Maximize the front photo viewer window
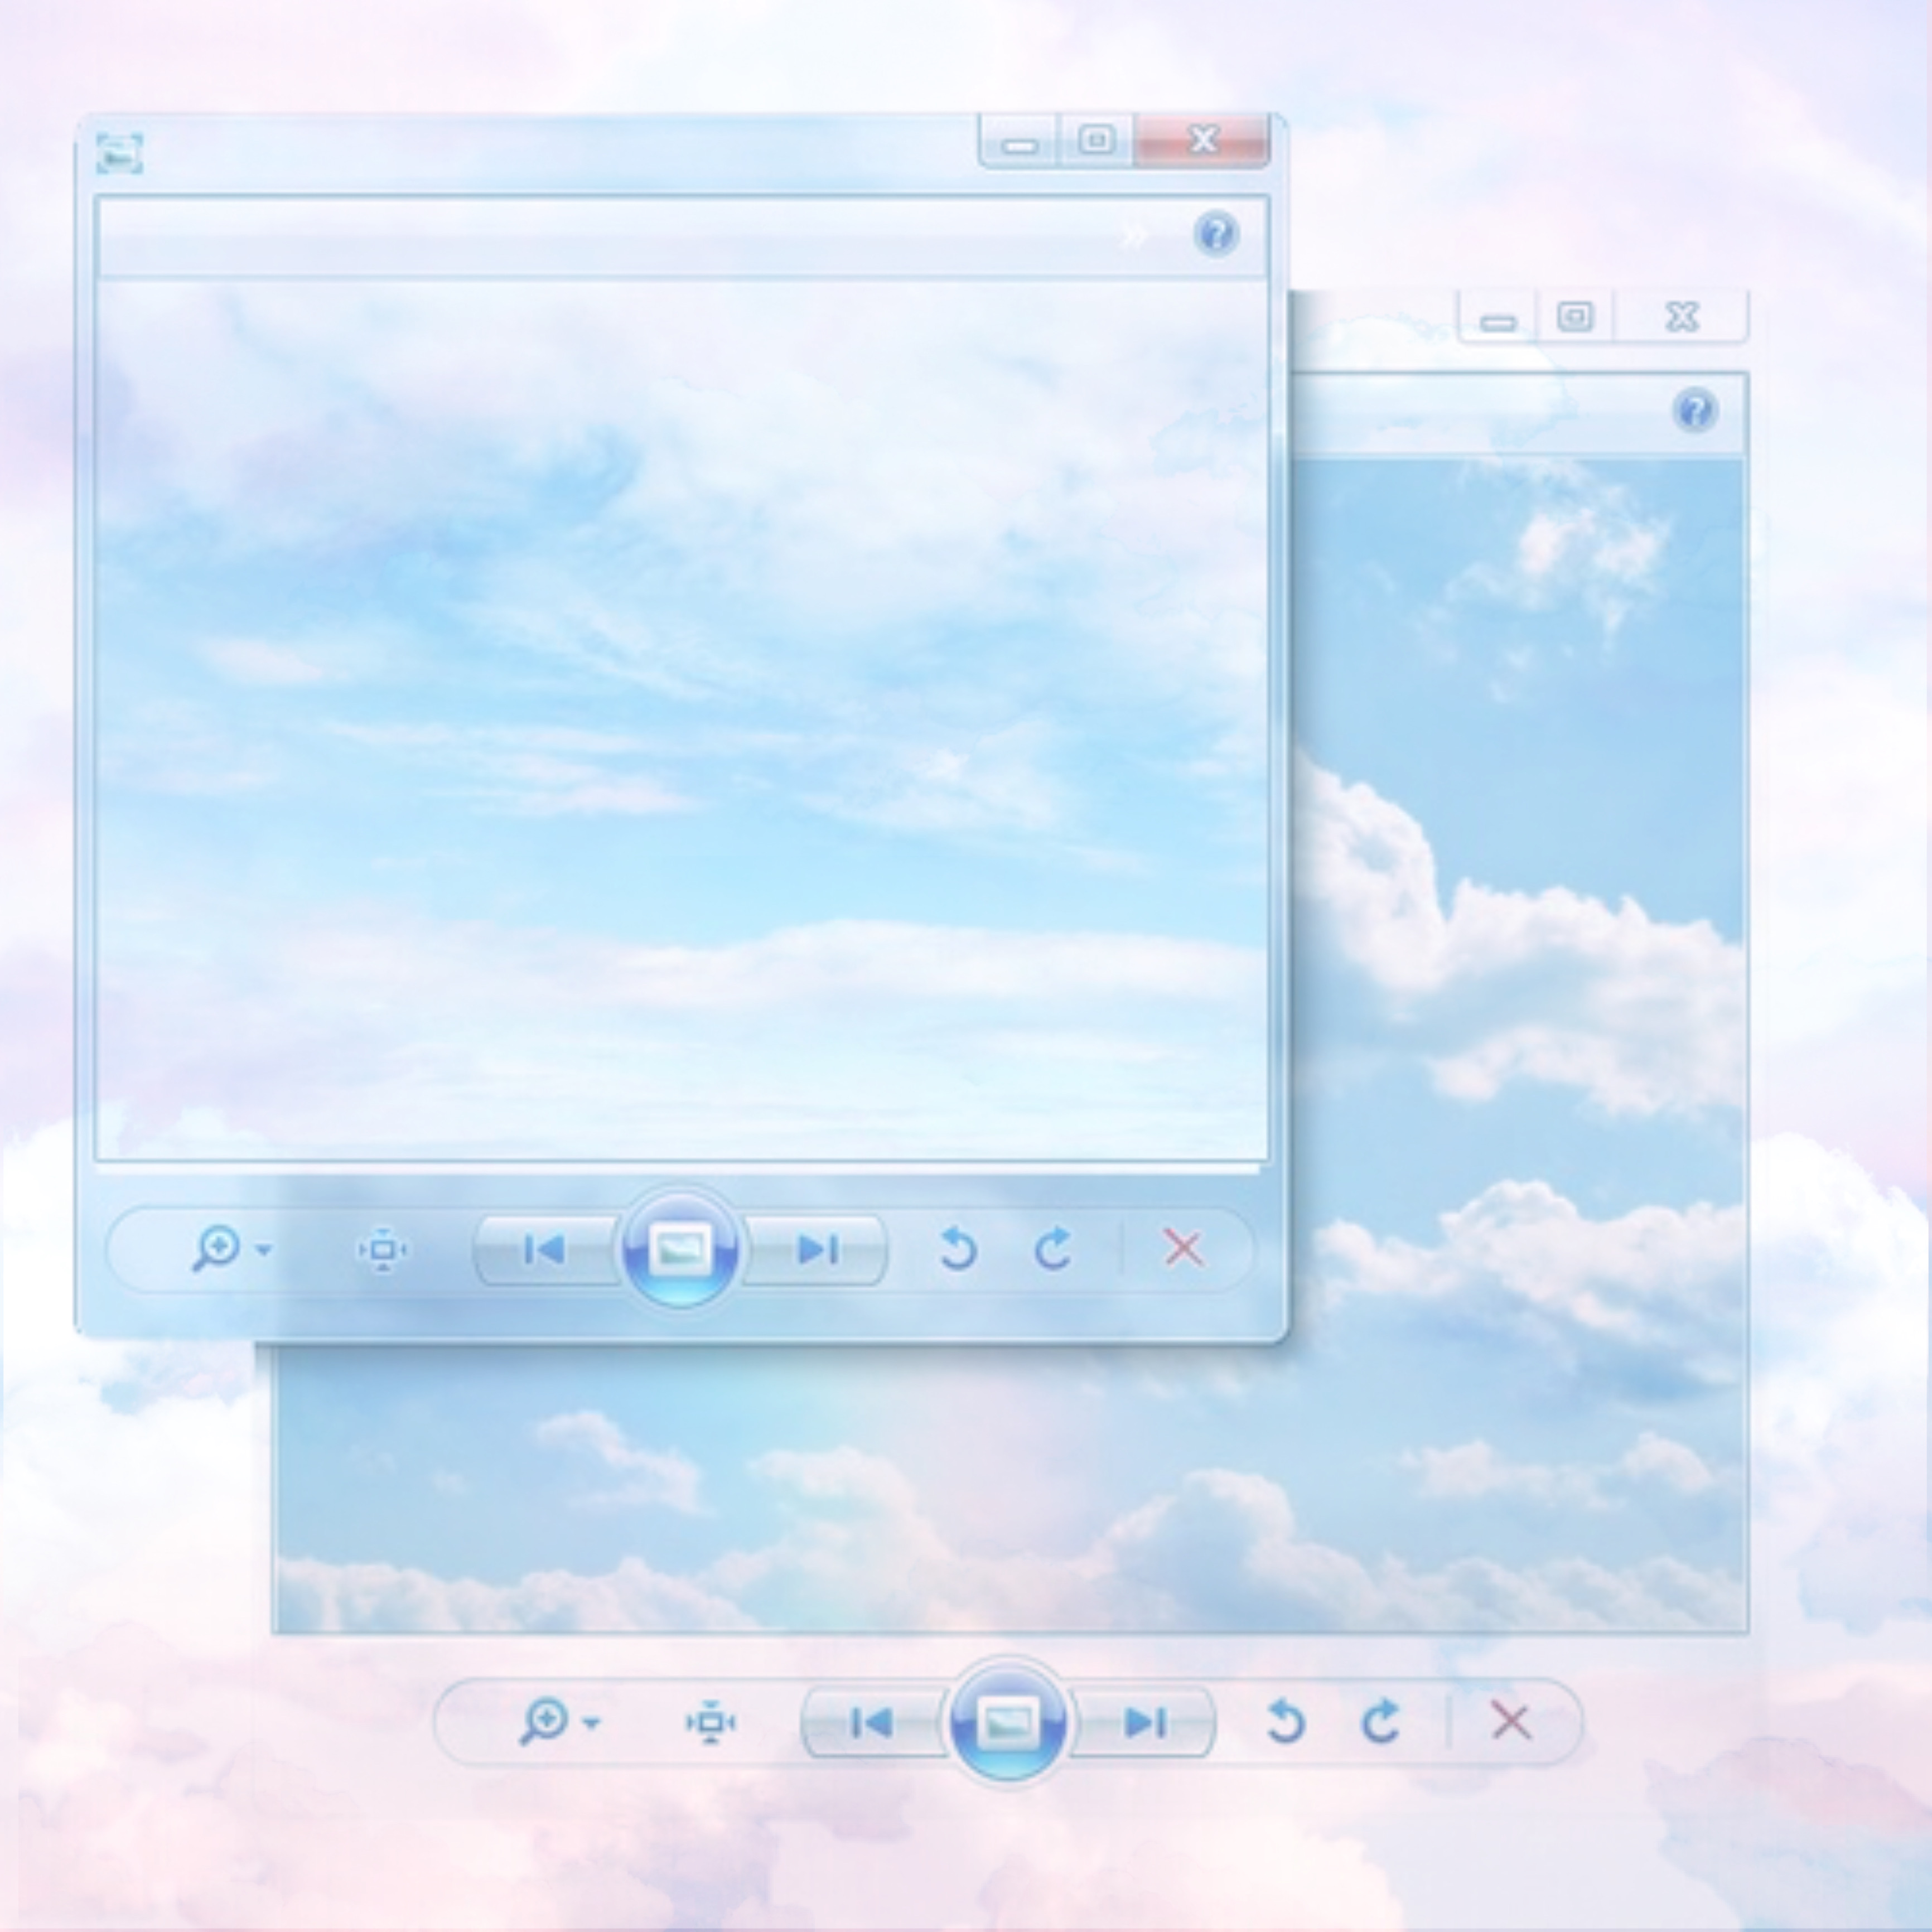1932x1932 pixels. [1096, 141]
